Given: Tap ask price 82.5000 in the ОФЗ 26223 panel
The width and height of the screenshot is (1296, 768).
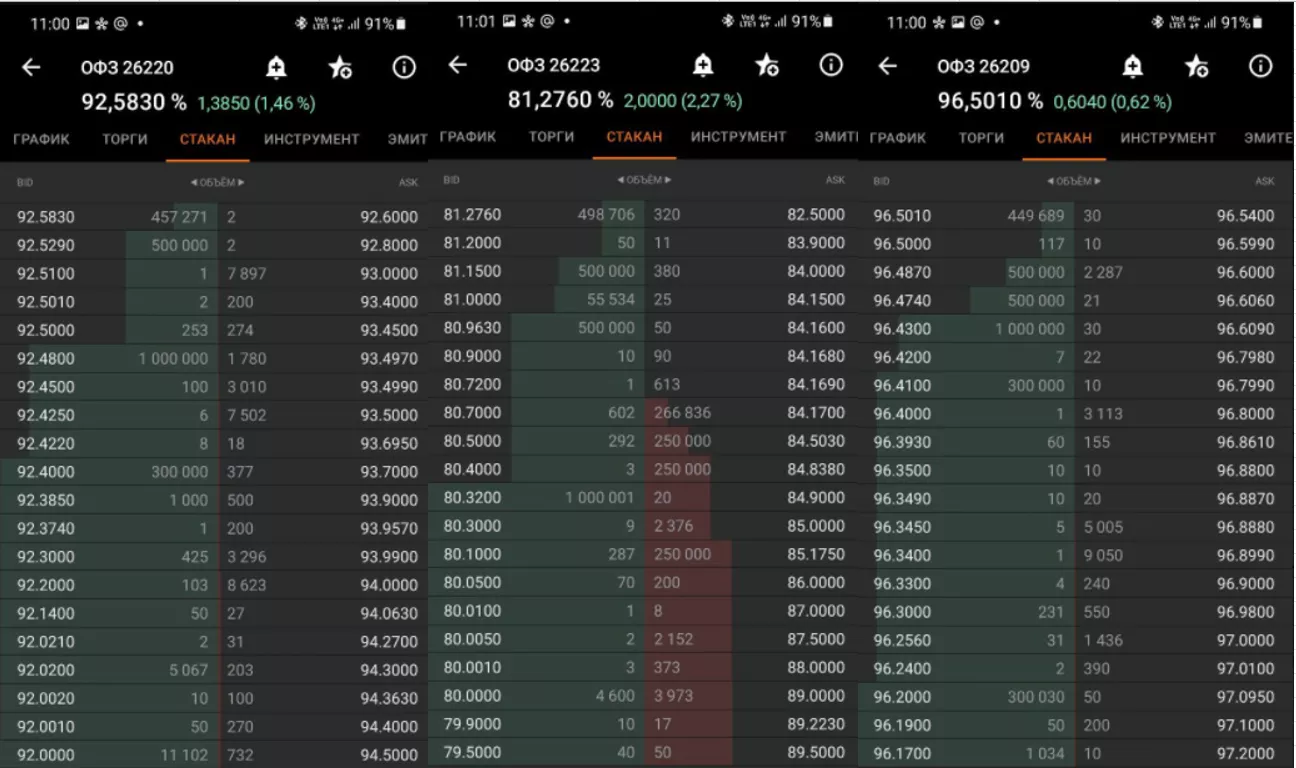Looking at the screenshot, I should [x=816, y=215].
